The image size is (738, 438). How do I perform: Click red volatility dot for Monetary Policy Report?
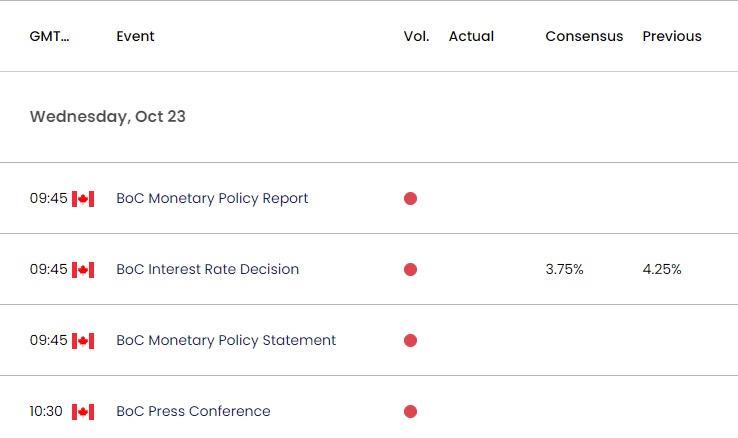coord(410,199)
